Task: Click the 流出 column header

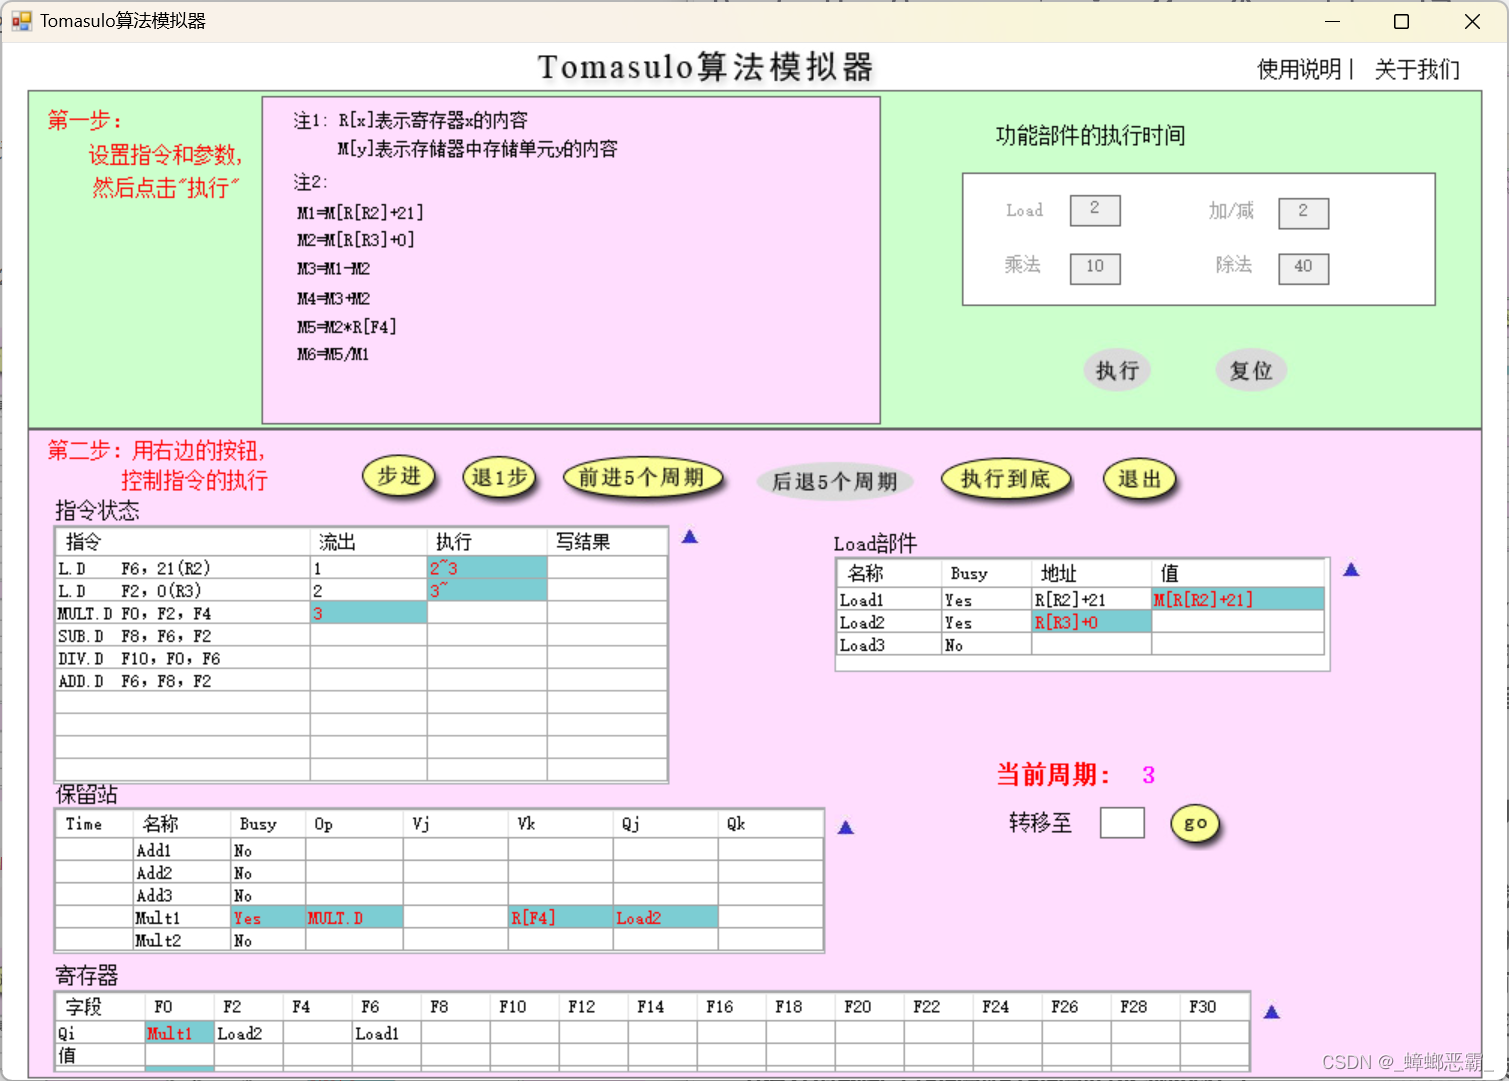Action: [369, 542]
